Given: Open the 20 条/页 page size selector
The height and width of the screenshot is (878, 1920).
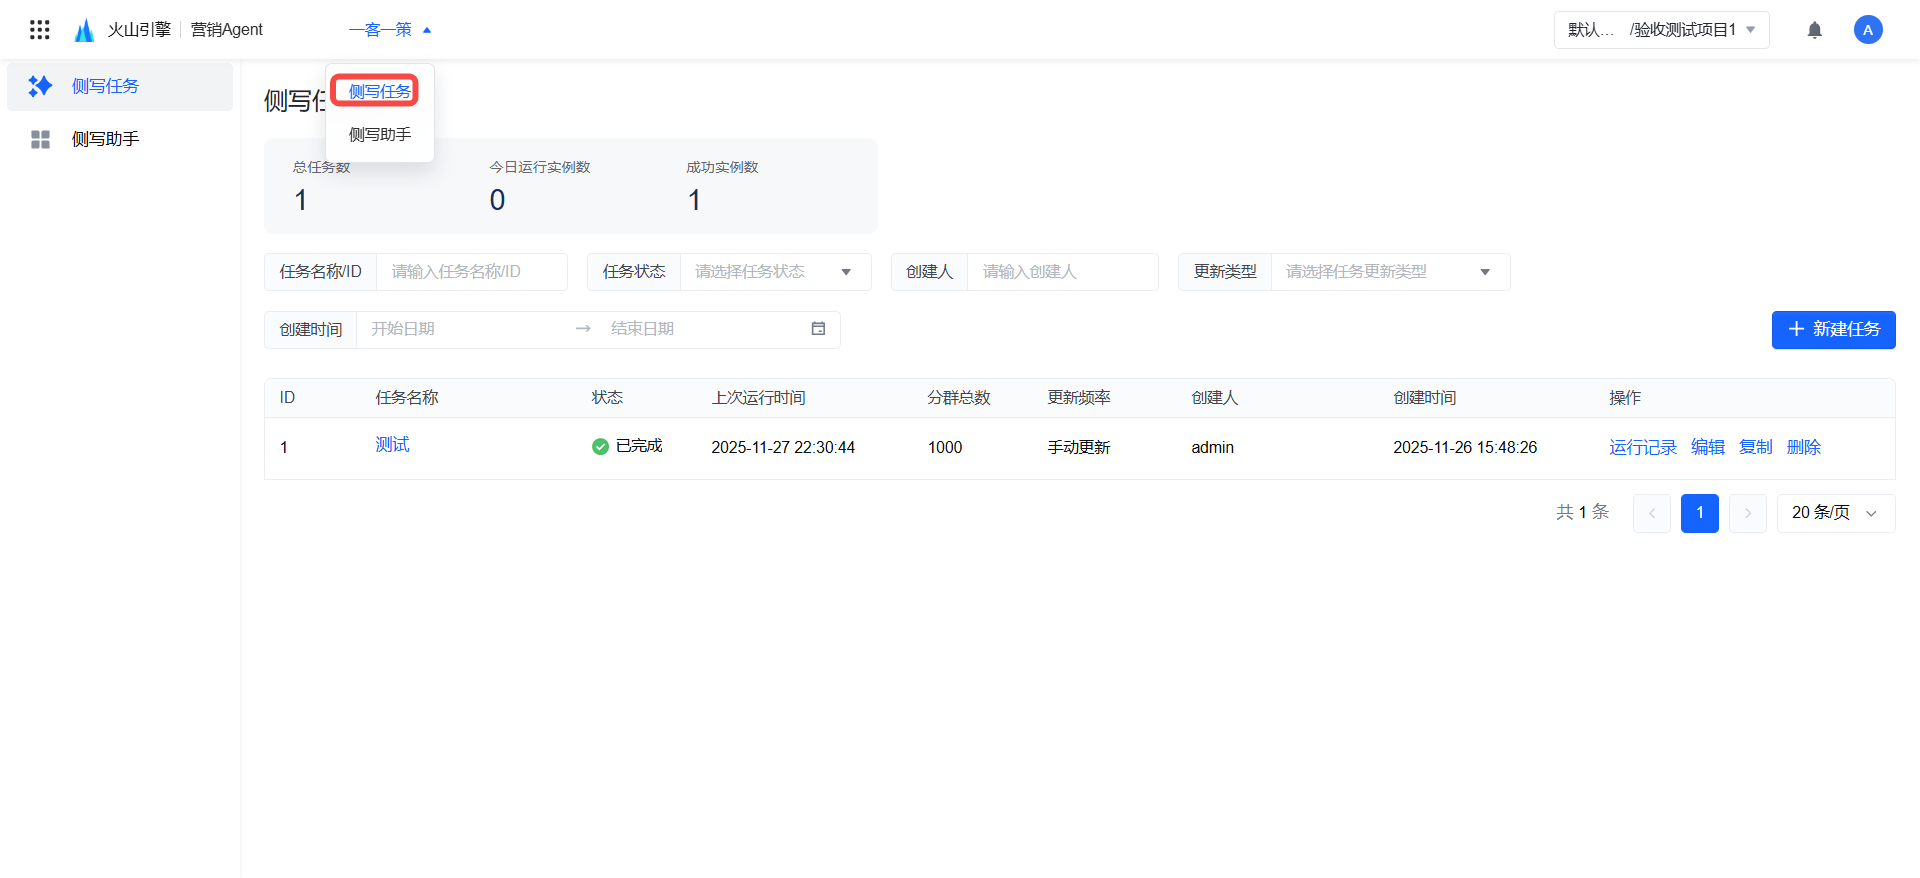Looking at the screenshot, I should click(1835, 513).
